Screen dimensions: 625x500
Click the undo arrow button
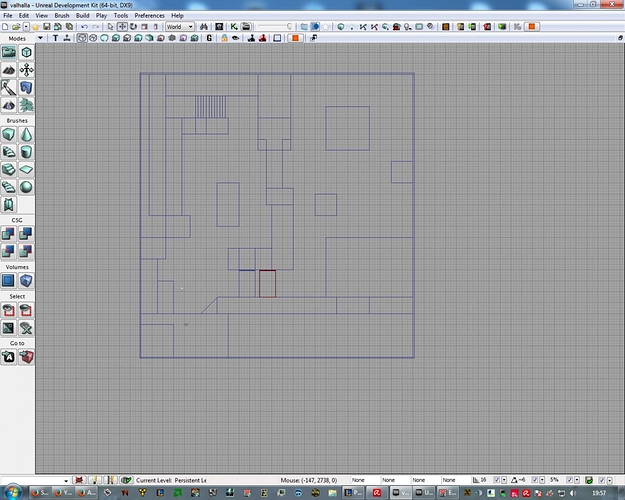click(84, 27)
